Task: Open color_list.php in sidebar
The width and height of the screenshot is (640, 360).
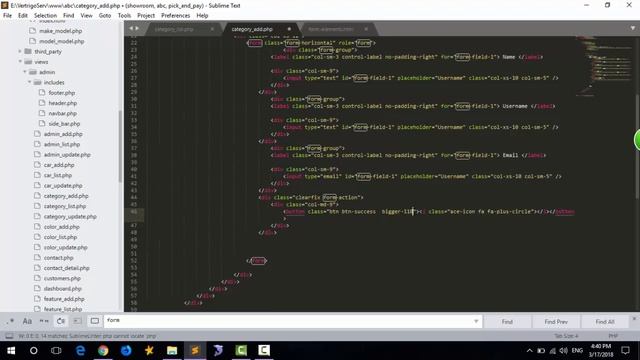Action: [x=60, y=237]
